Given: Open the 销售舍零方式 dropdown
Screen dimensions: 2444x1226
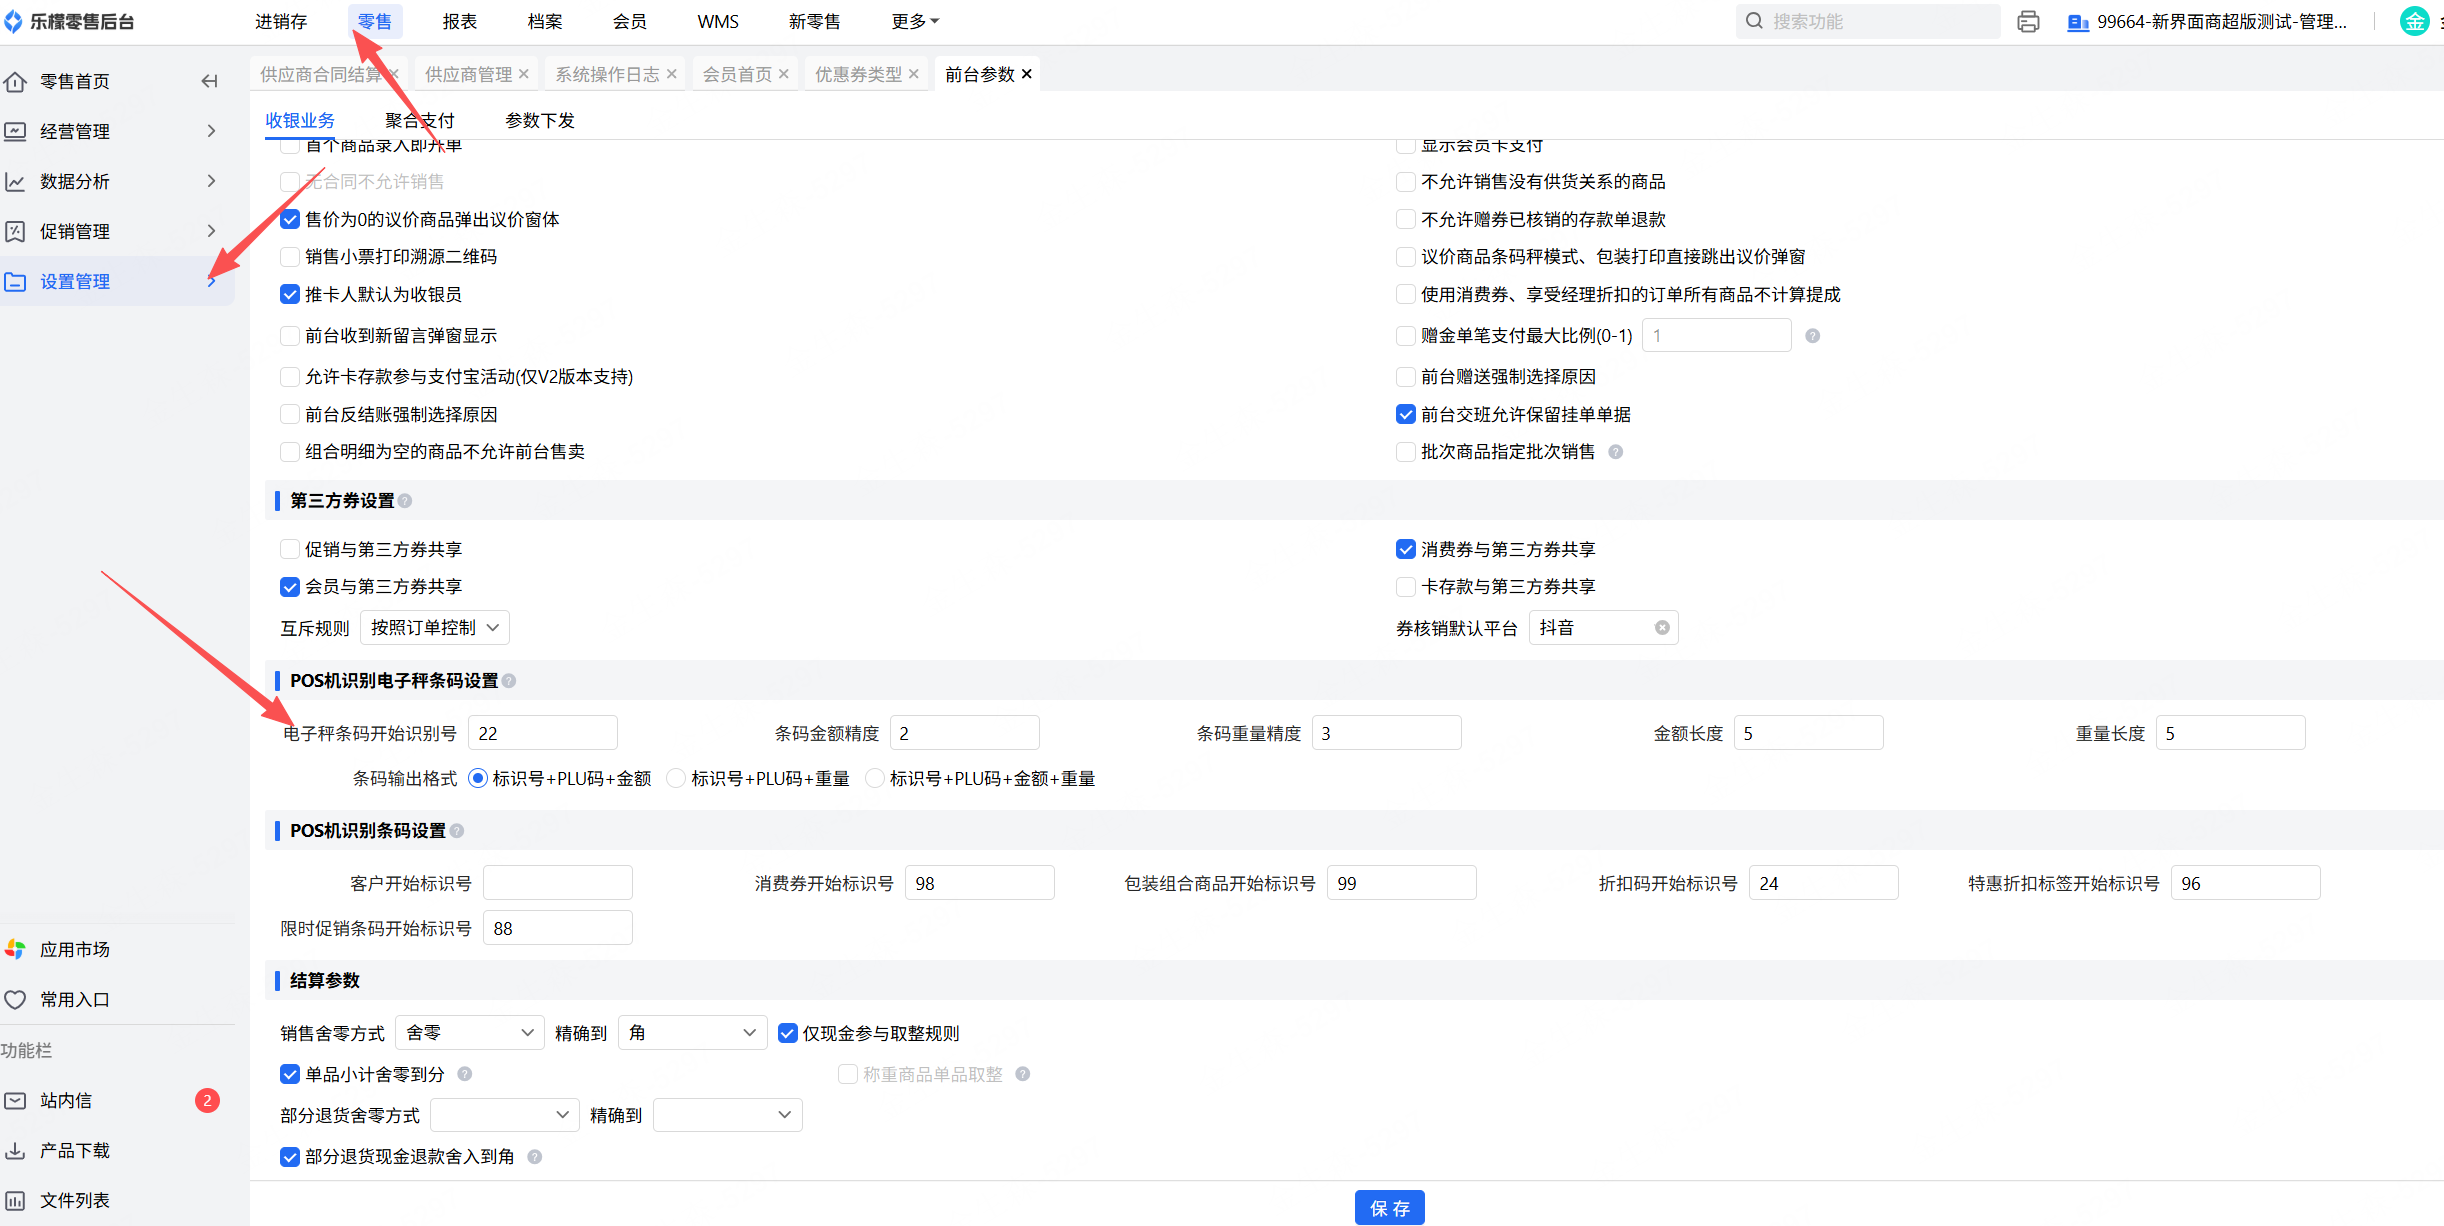Looking at the screenshot, I should point(469,1033).
